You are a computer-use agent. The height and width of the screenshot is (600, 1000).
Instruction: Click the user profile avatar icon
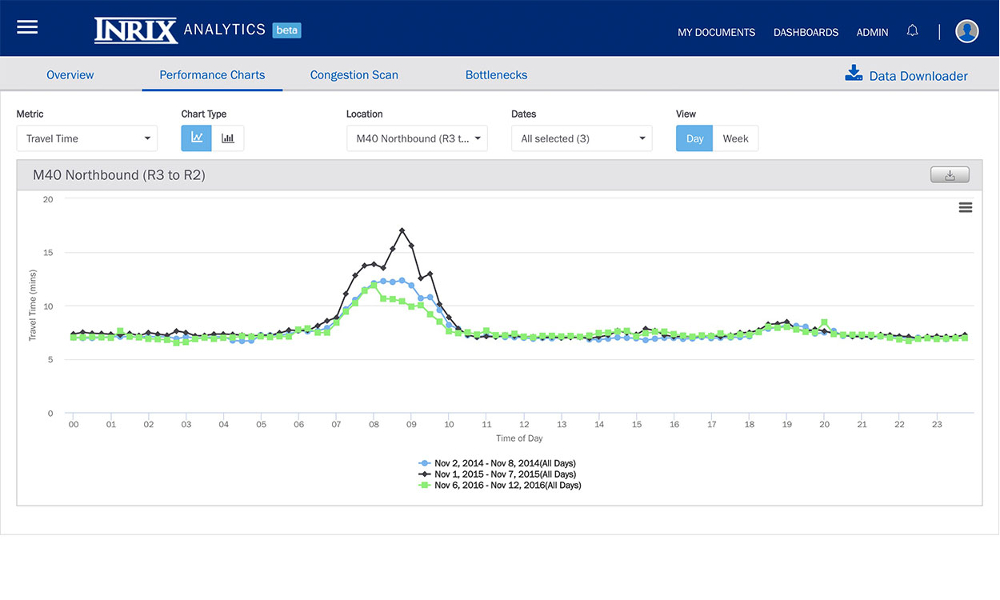click(x=966, y=30)
